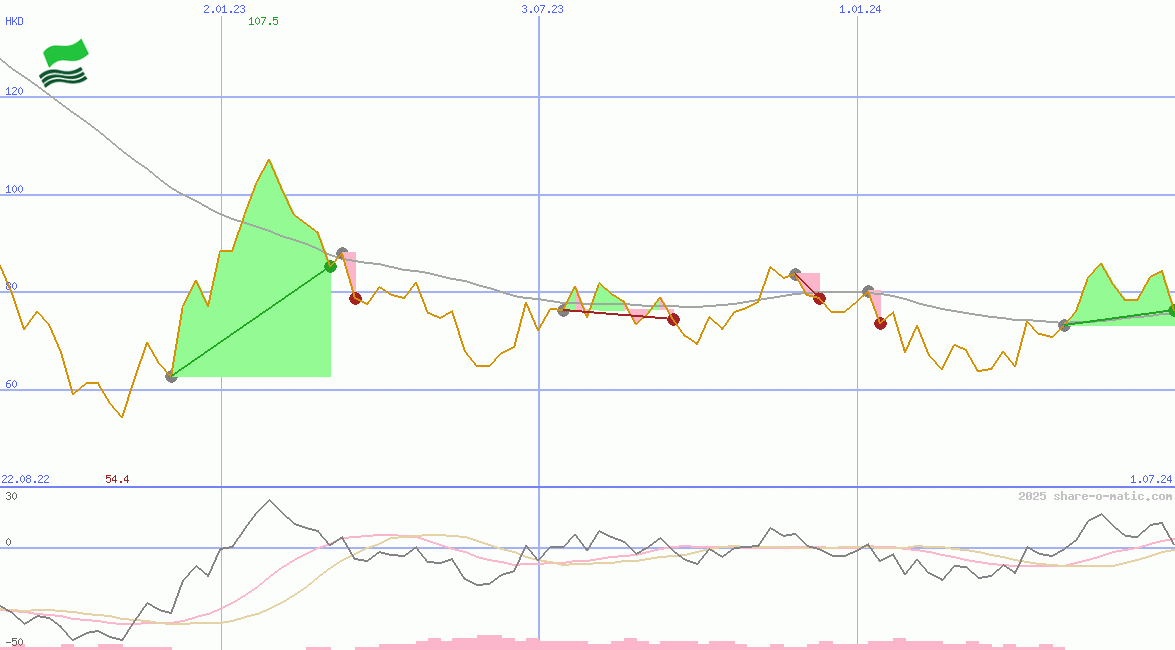Image resolution: width=1175 pixels, height=650 pixels.
Task: Click the 1.01.24 date label
Action: click(x=860, y=9)
